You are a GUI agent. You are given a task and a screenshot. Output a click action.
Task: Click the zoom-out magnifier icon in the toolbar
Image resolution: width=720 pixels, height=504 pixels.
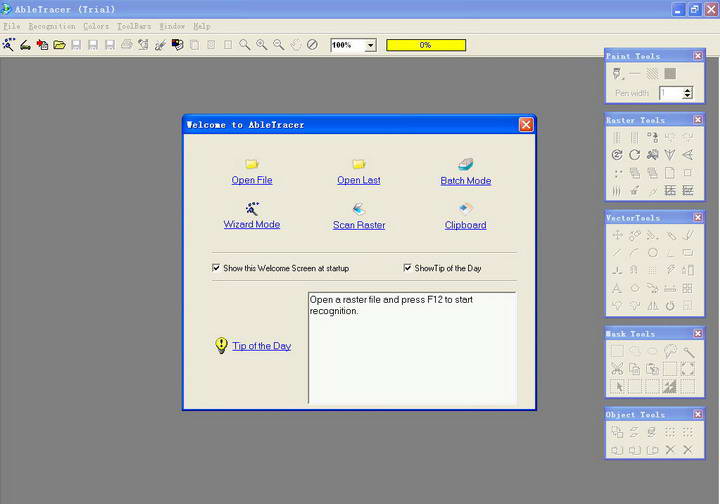(279, 45)
